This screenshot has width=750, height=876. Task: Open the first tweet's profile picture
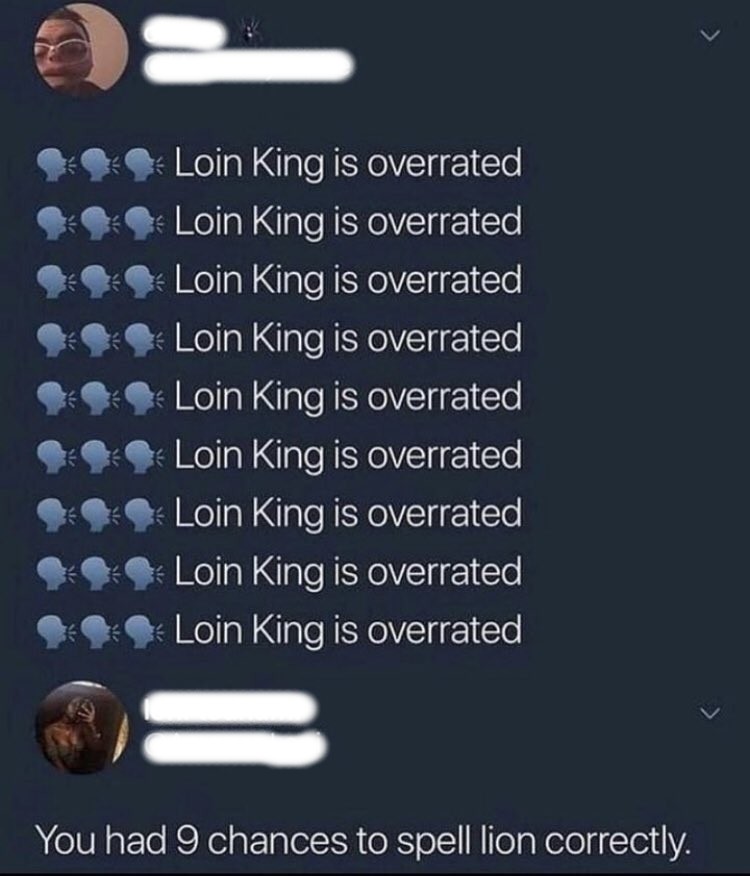[82, 48]
